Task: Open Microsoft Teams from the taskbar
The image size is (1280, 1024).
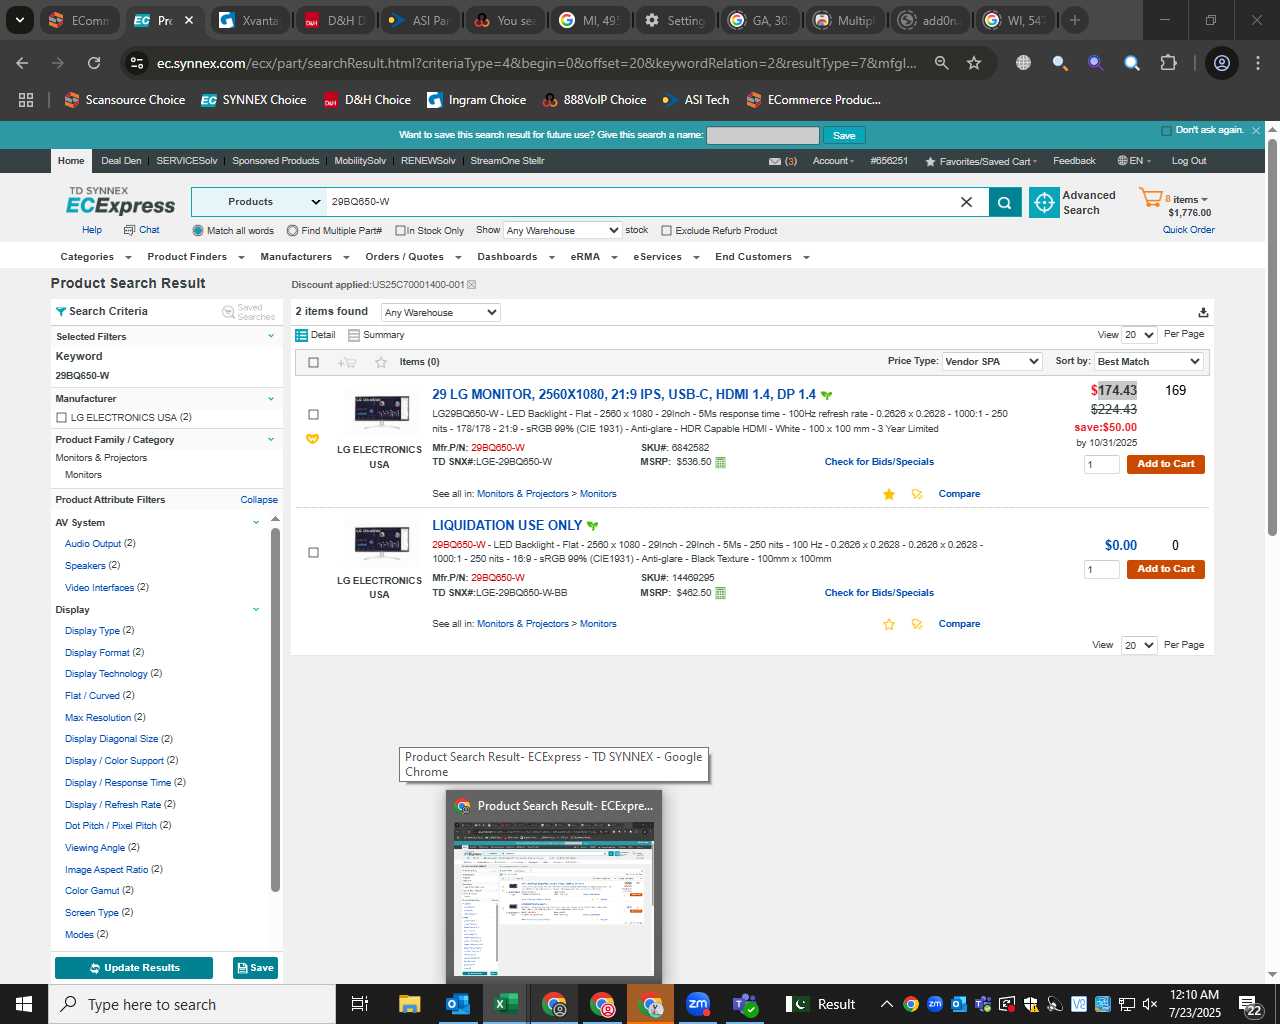Action: pyautogui.click(x=746, y=1004)
